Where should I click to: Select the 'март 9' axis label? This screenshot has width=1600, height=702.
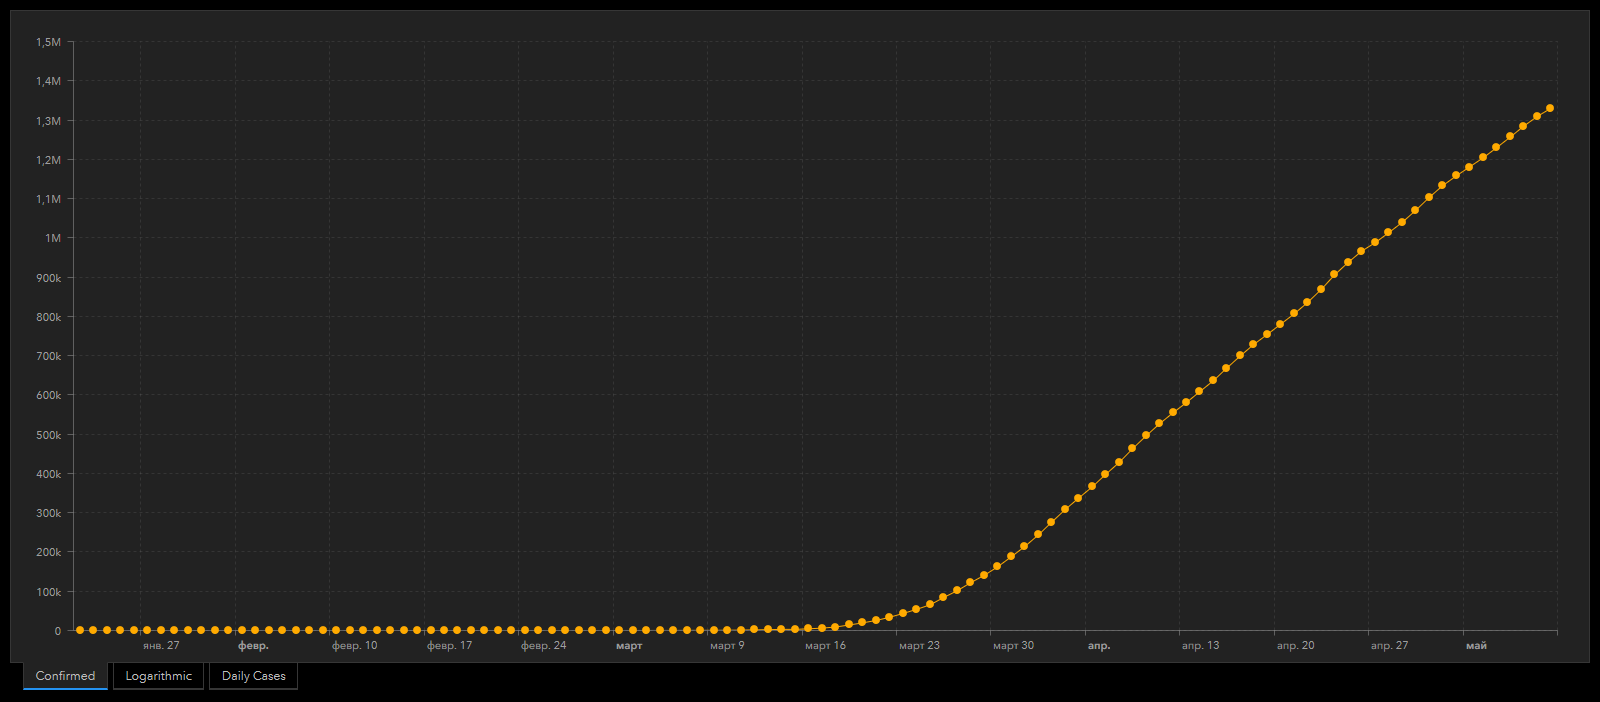coord(727,646)
